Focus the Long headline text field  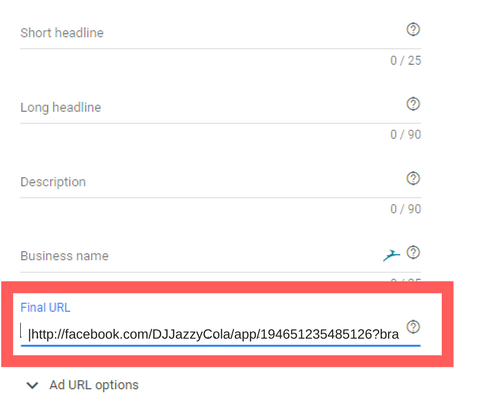click(x=212, y=107)
